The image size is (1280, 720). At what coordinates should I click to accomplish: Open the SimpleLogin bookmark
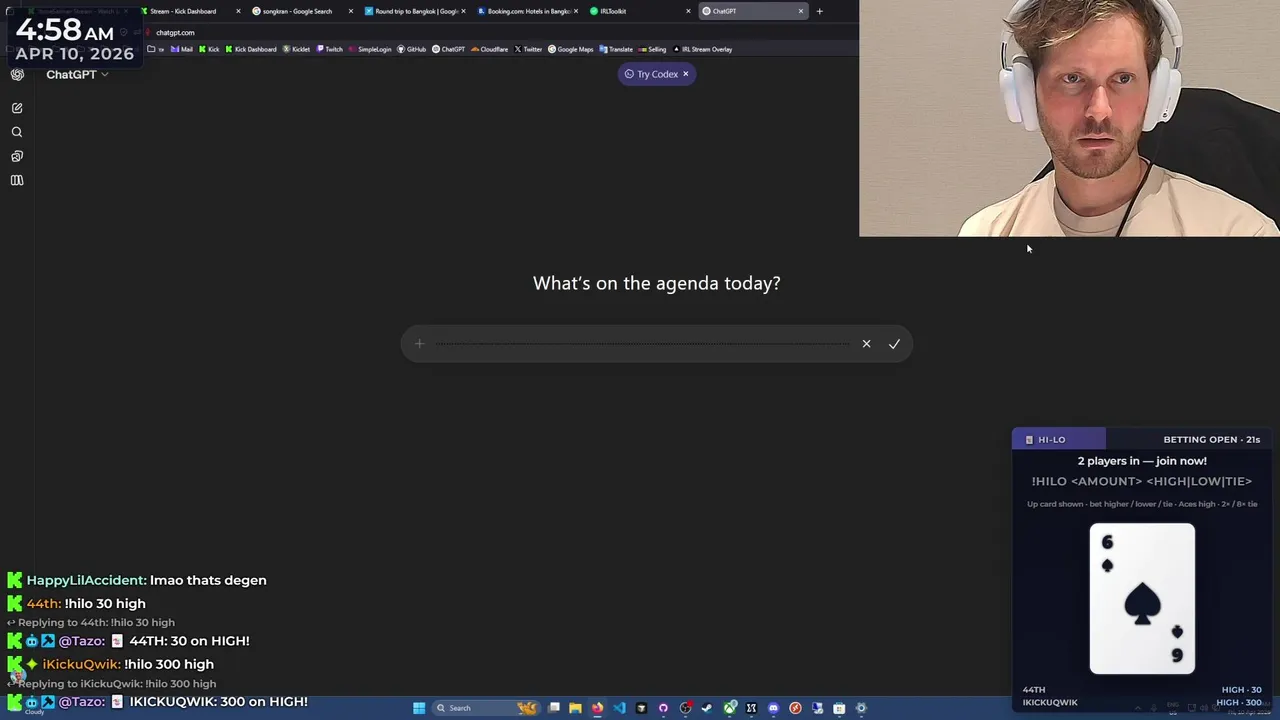370,49
